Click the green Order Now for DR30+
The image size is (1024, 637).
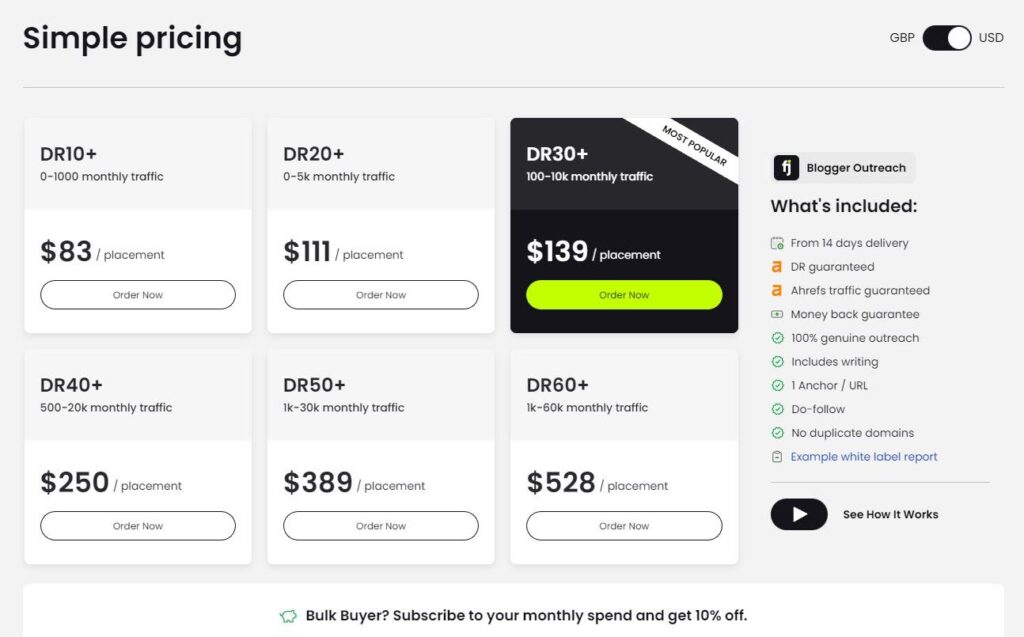coord(624,295)
